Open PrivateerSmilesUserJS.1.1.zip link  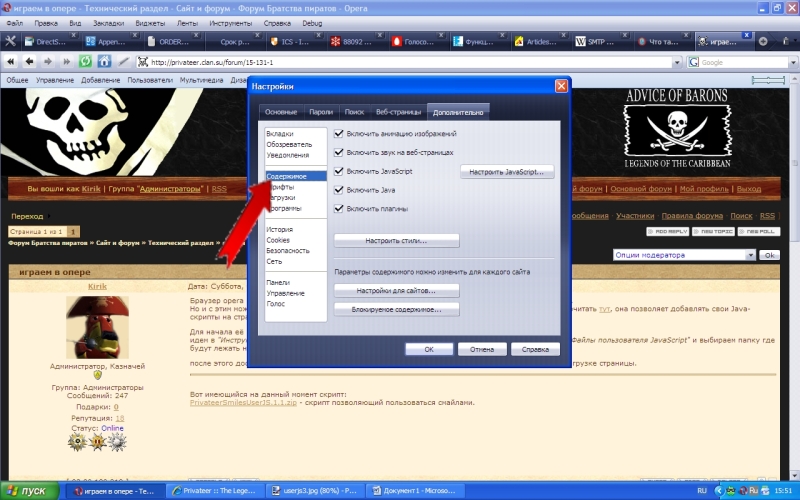243,403
